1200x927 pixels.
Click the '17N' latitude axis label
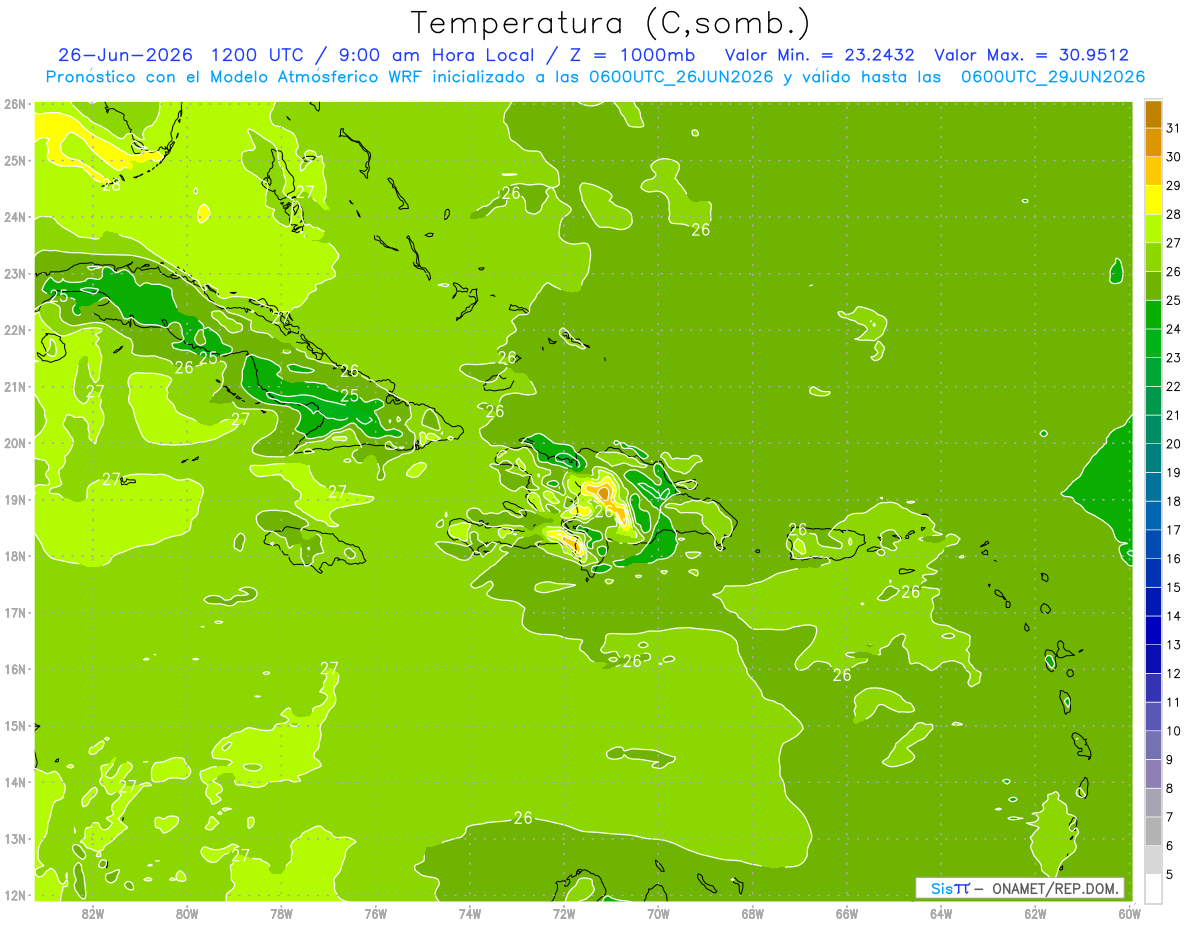coord(15,612)
